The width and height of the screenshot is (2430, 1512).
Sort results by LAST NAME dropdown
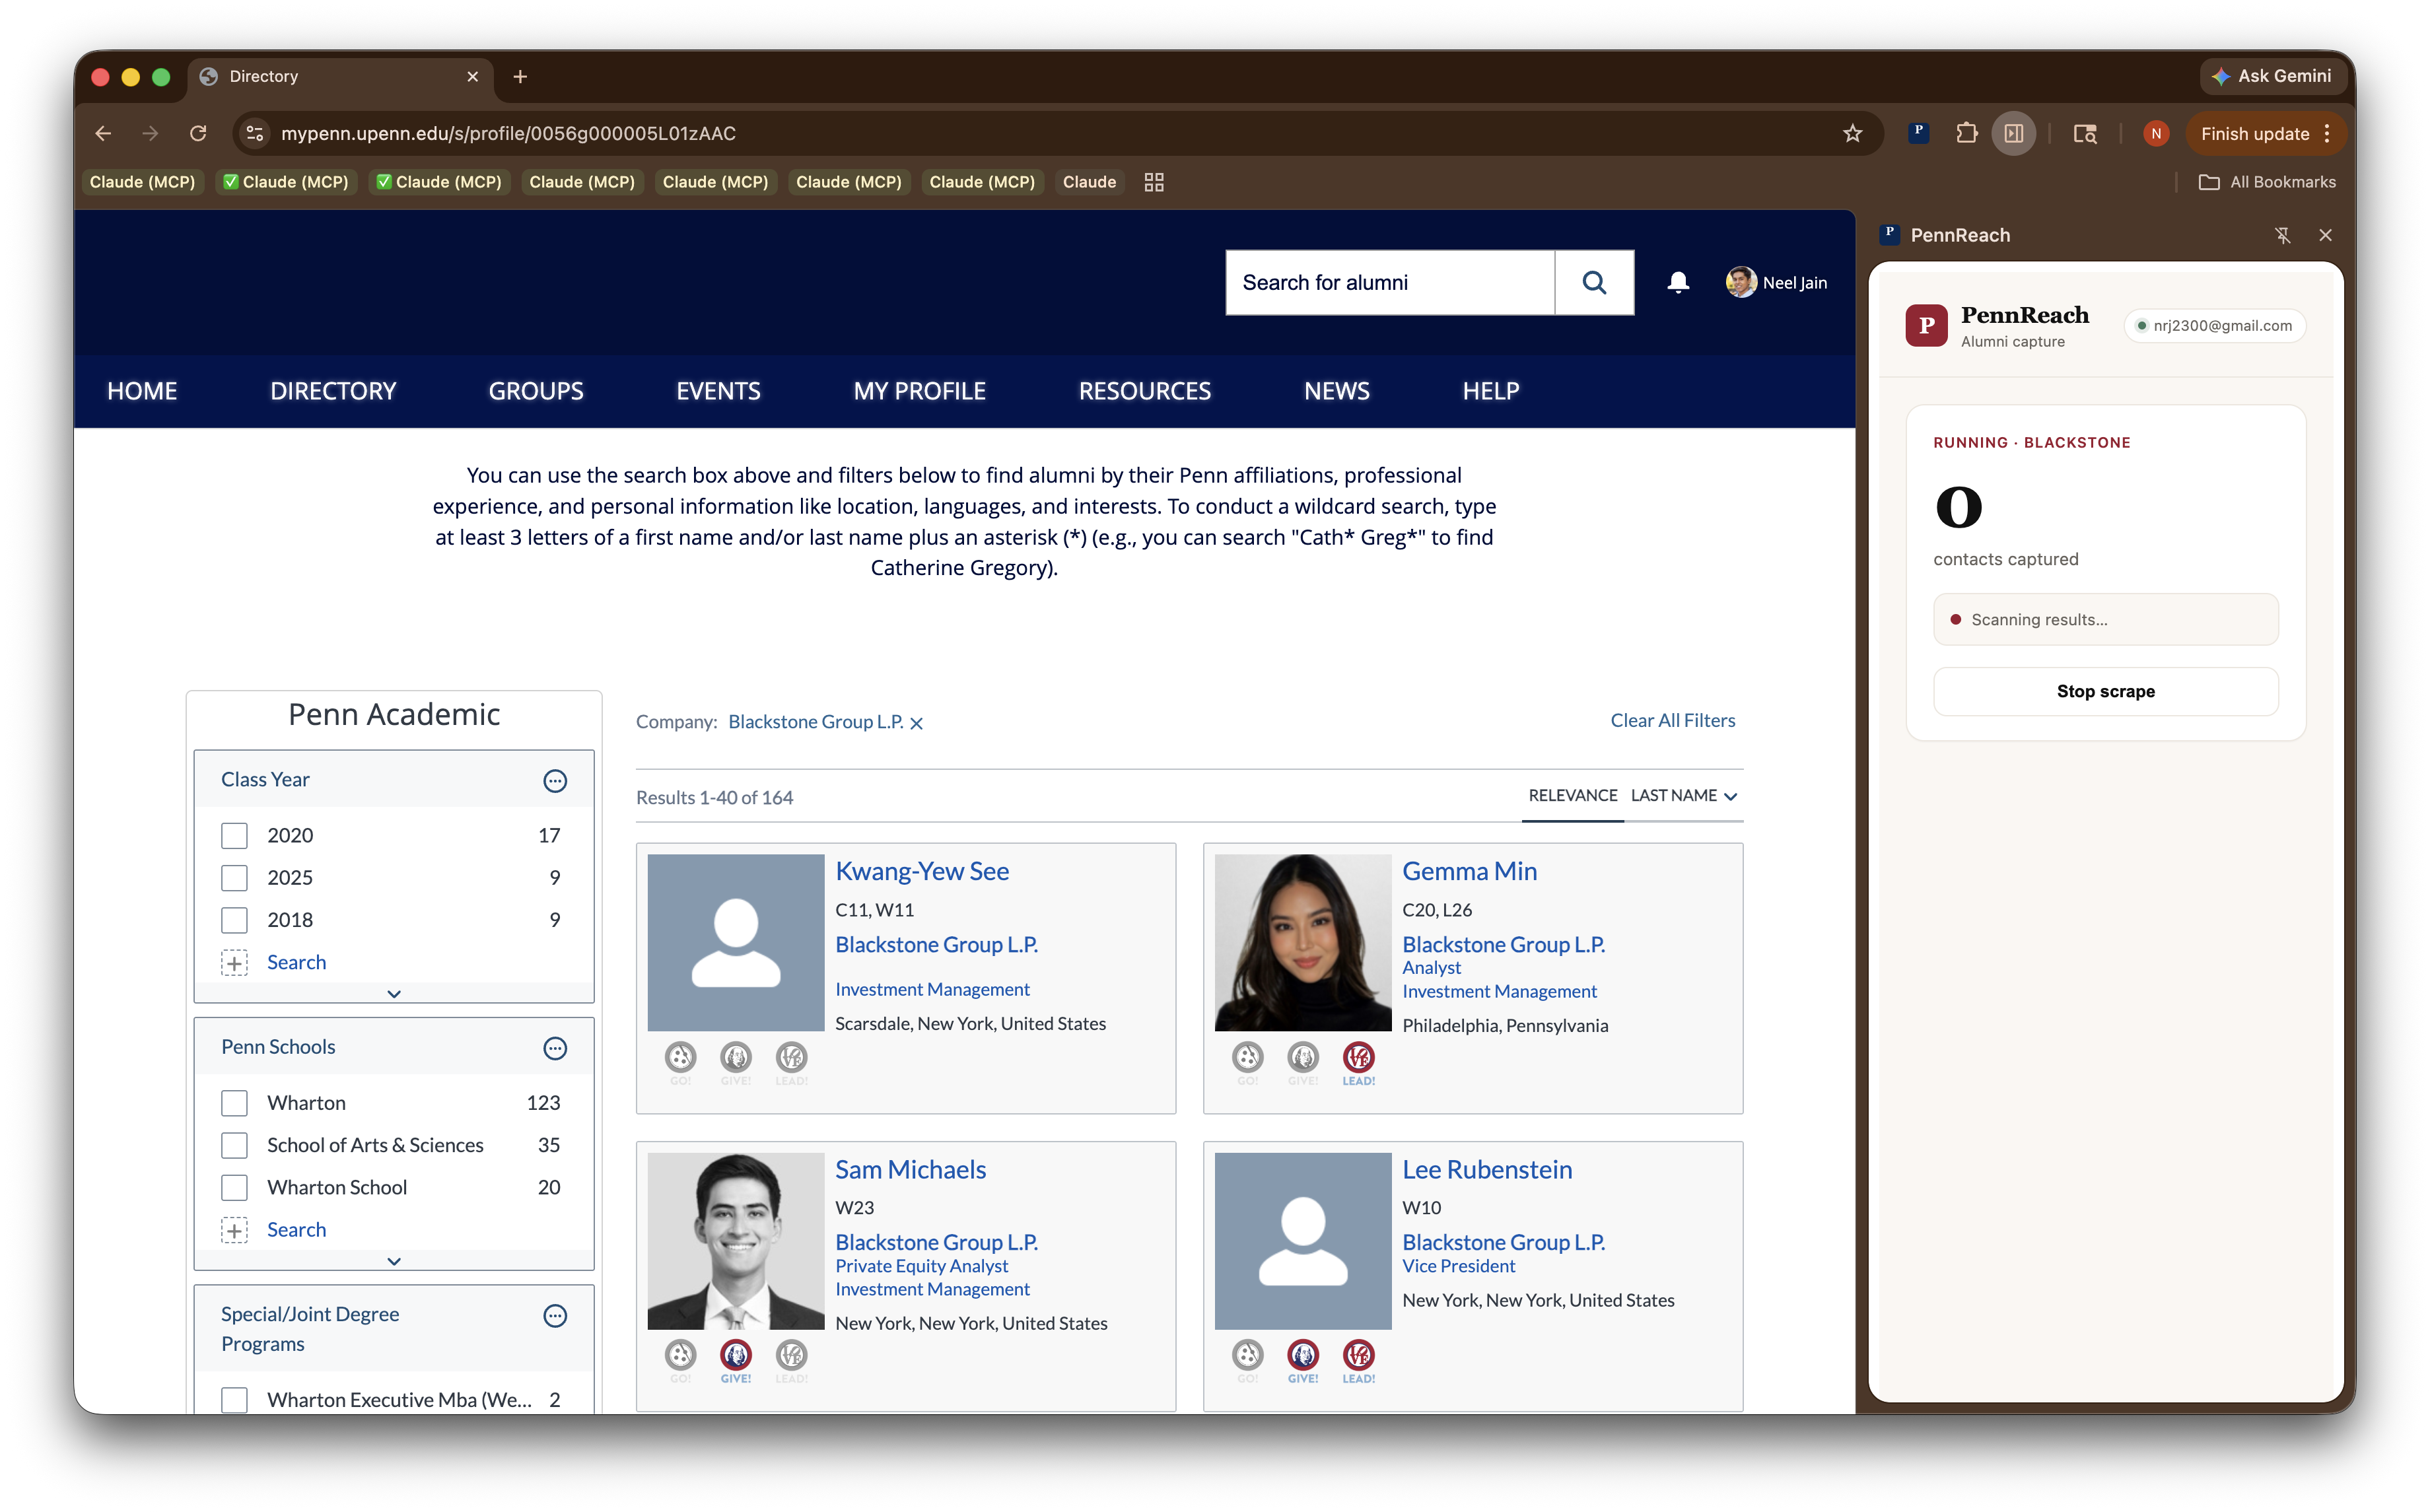1684,796
